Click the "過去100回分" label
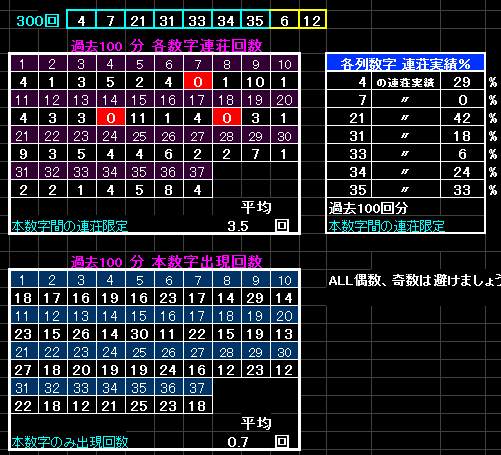 point(368,208)
